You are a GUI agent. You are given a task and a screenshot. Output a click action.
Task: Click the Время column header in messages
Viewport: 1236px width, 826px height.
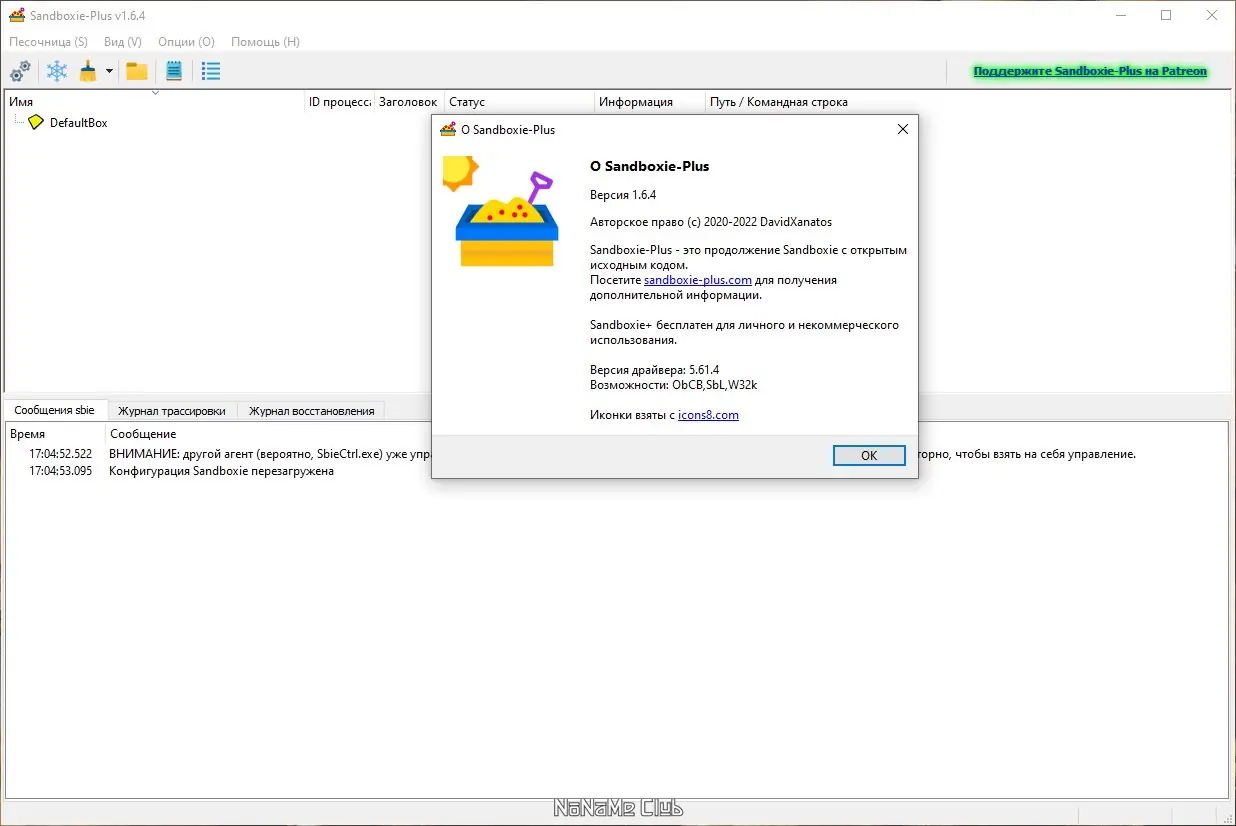point(55,434)
